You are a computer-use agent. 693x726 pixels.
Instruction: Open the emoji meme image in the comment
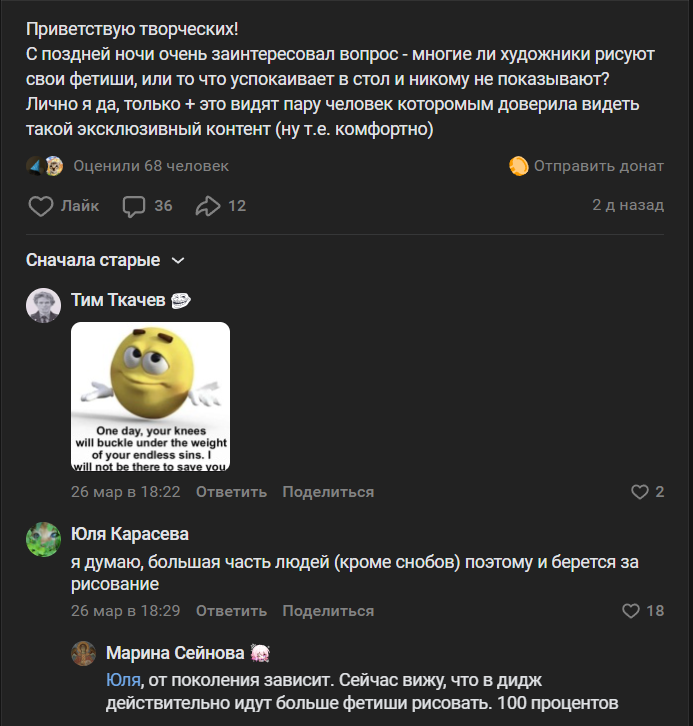(150, 396)
